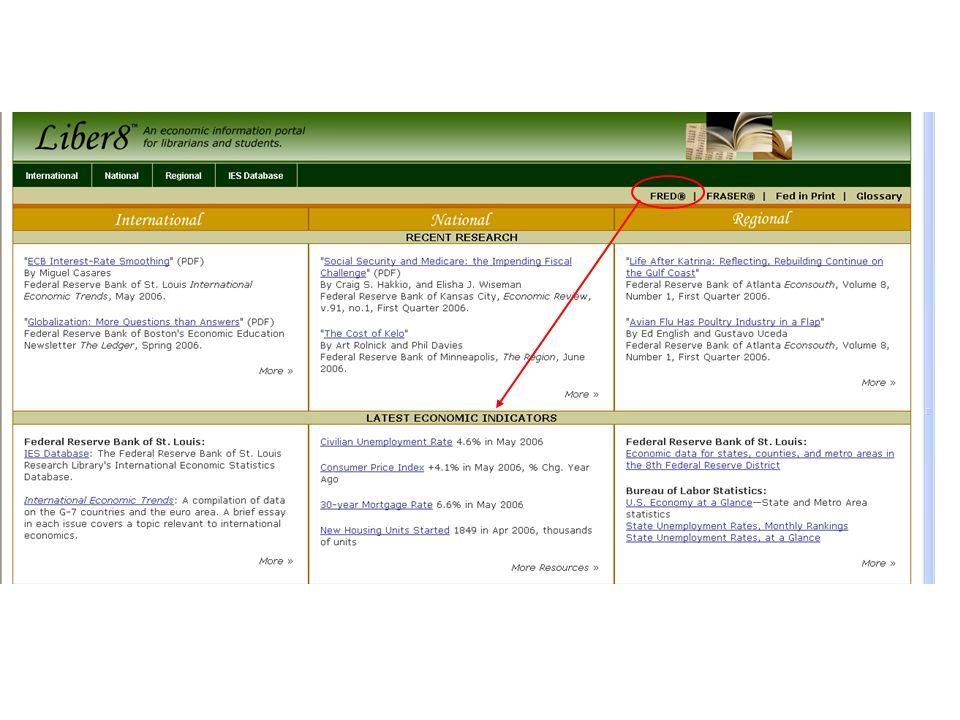Open U.S. Economy at a Glance link
This screenshot has height=720, width=960.
pos(689,502)
